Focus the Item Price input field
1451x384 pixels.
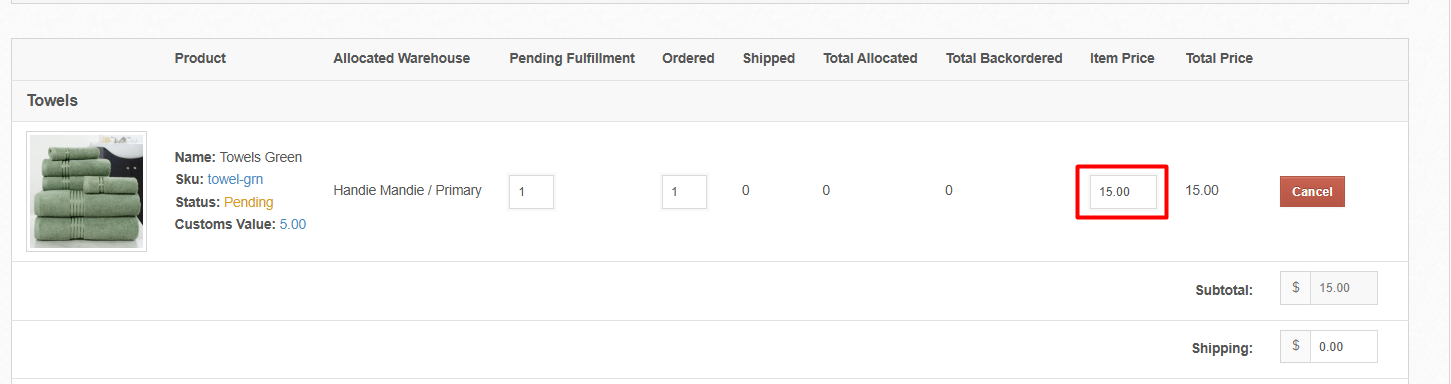[1123, 192]
